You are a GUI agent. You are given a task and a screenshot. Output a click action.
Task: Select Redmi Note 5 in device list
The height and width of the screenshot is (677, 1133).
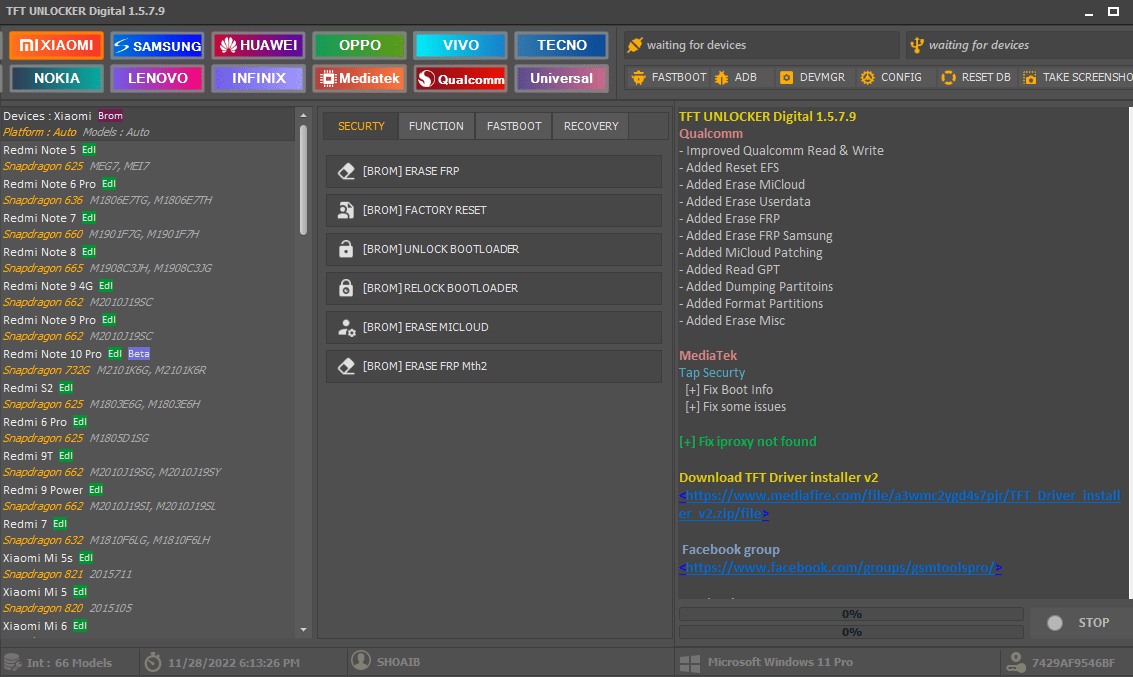[x=39, y=150]
